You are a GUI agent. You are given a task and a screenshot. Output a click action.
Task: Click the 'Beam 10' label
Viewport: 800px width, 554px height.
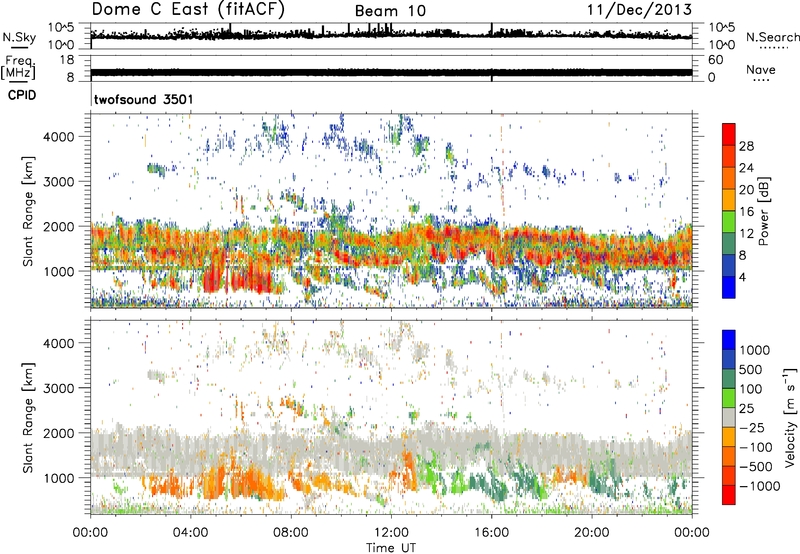point(390,11)
